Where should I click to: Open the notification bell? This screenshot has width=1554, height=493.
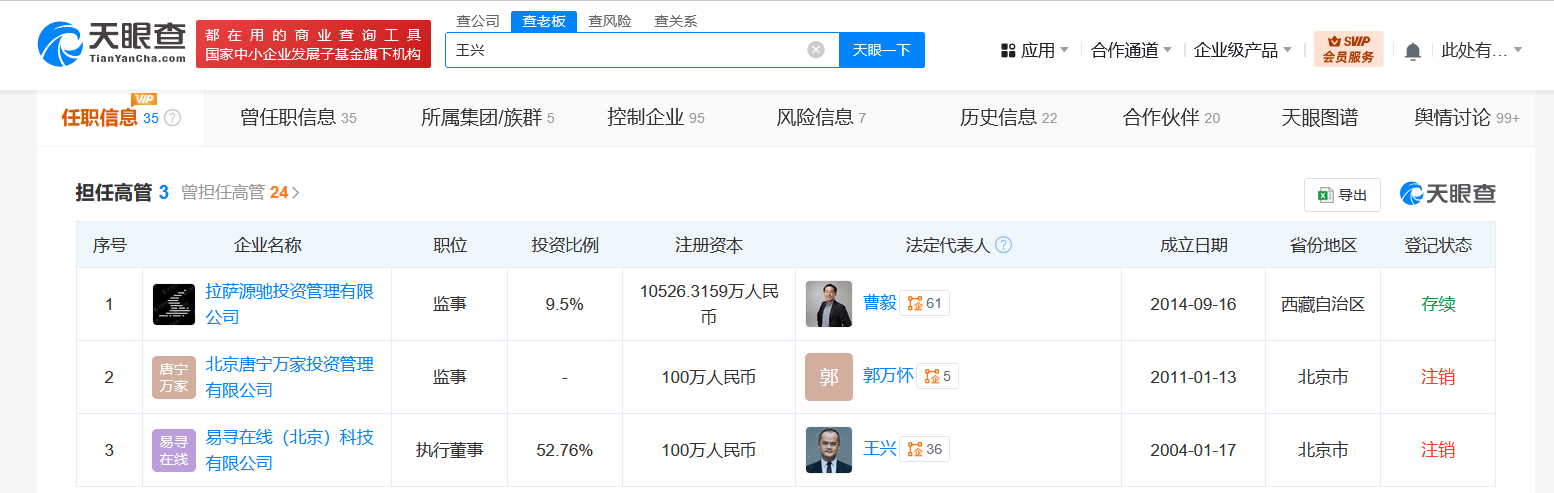point(1412,51)
